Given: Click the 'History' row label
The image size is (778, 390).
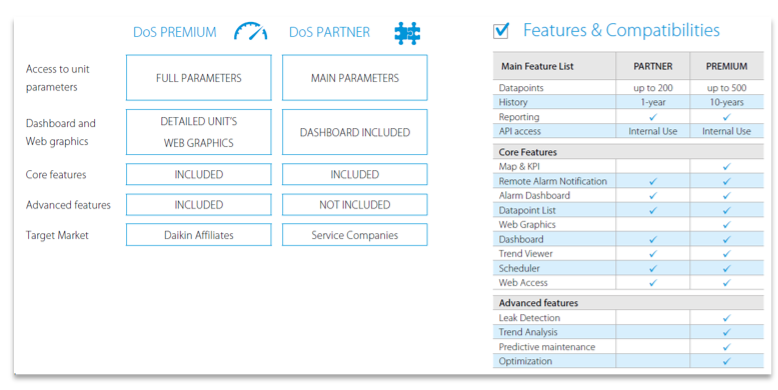Looking at the screenshot, I should tap(513, 102).
